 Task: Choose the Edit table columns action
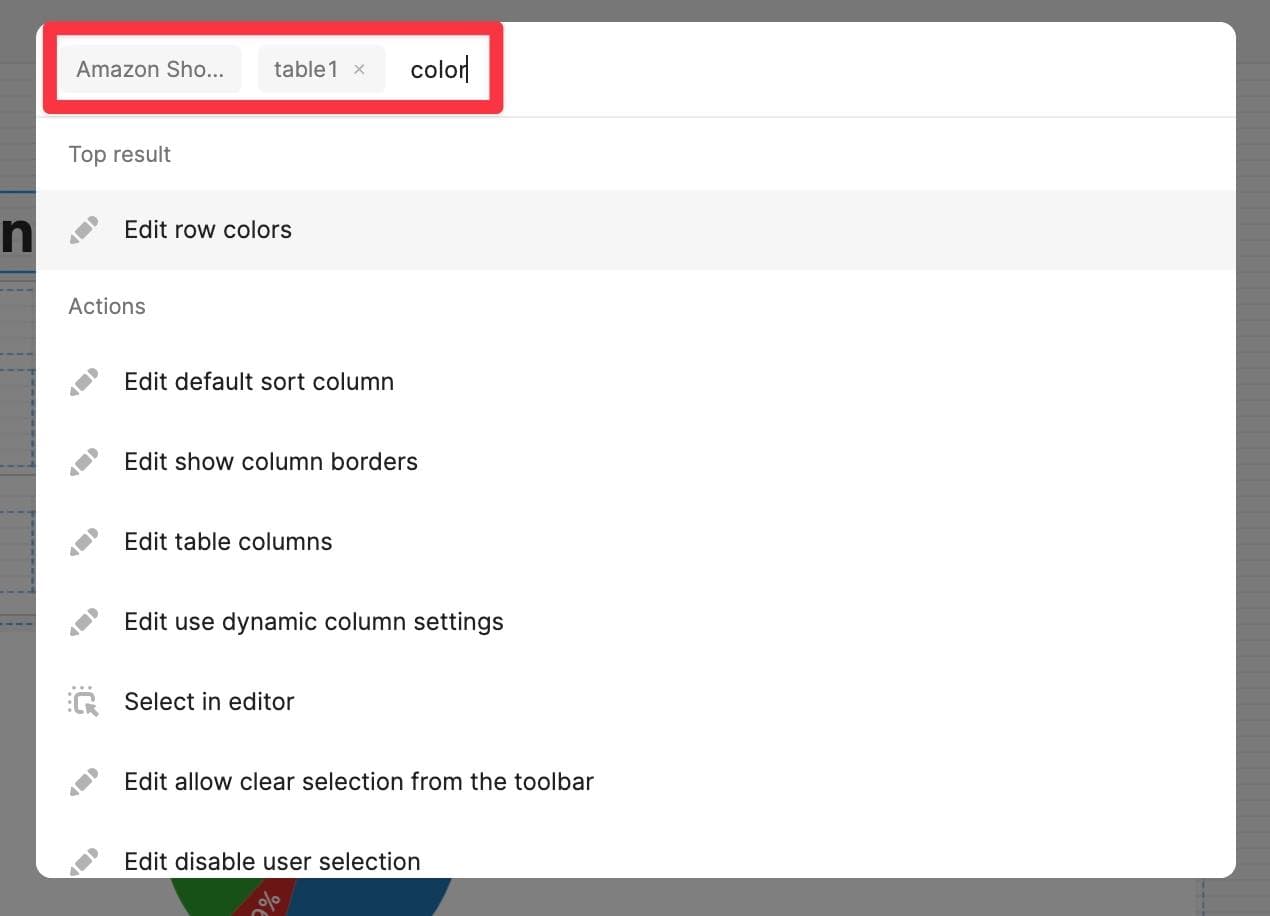point(228,542)
